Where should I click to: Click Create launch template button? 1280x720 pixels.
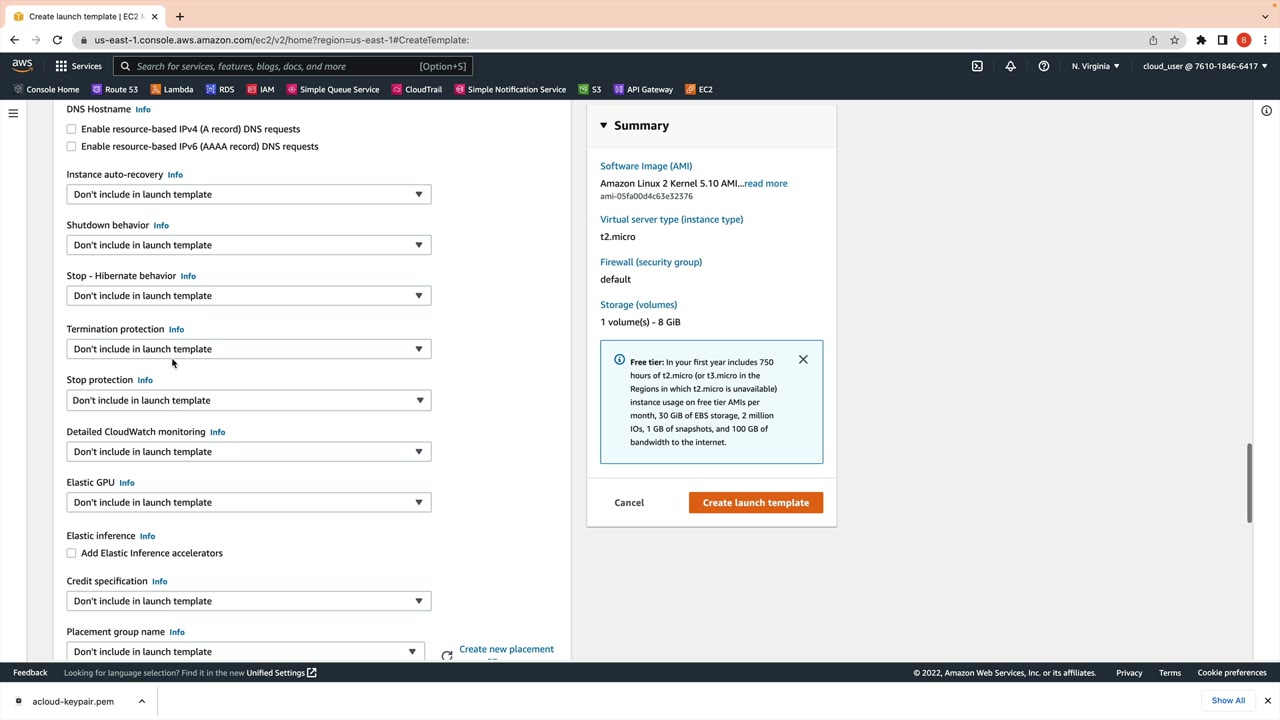tap(756, 503)
